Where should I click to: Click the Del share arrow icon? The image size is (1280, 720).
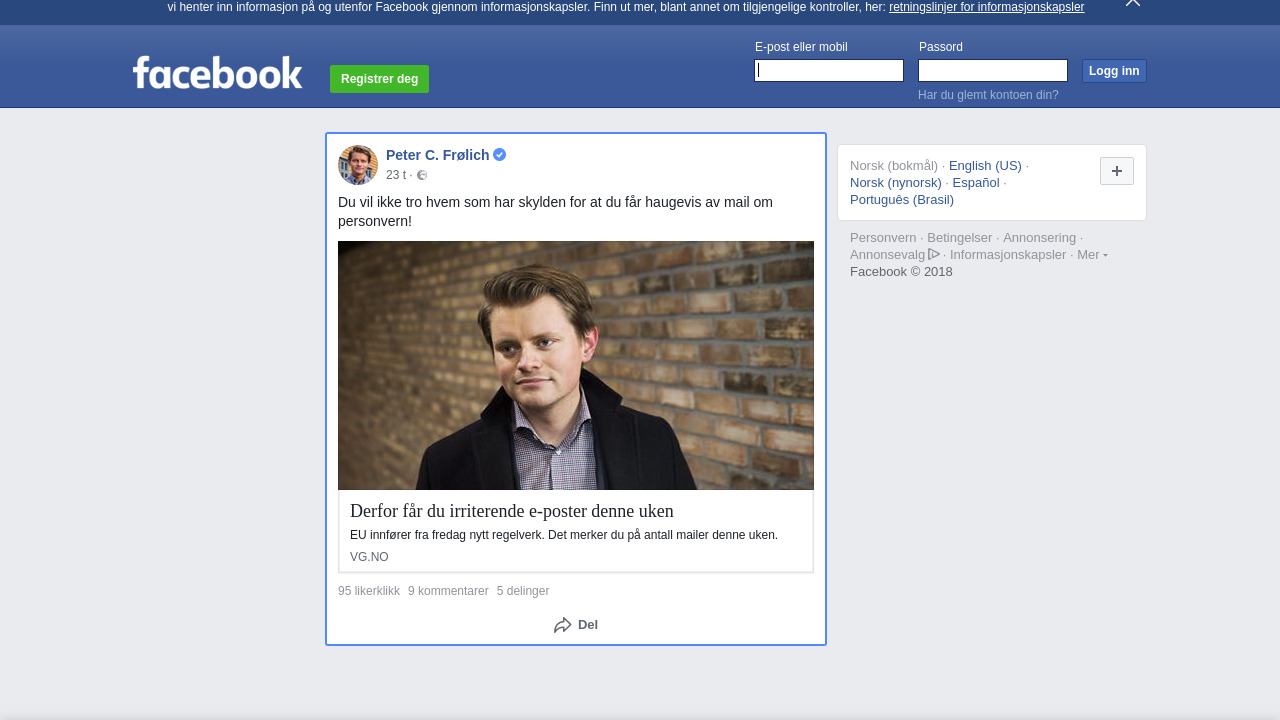[x=563, y=625]
